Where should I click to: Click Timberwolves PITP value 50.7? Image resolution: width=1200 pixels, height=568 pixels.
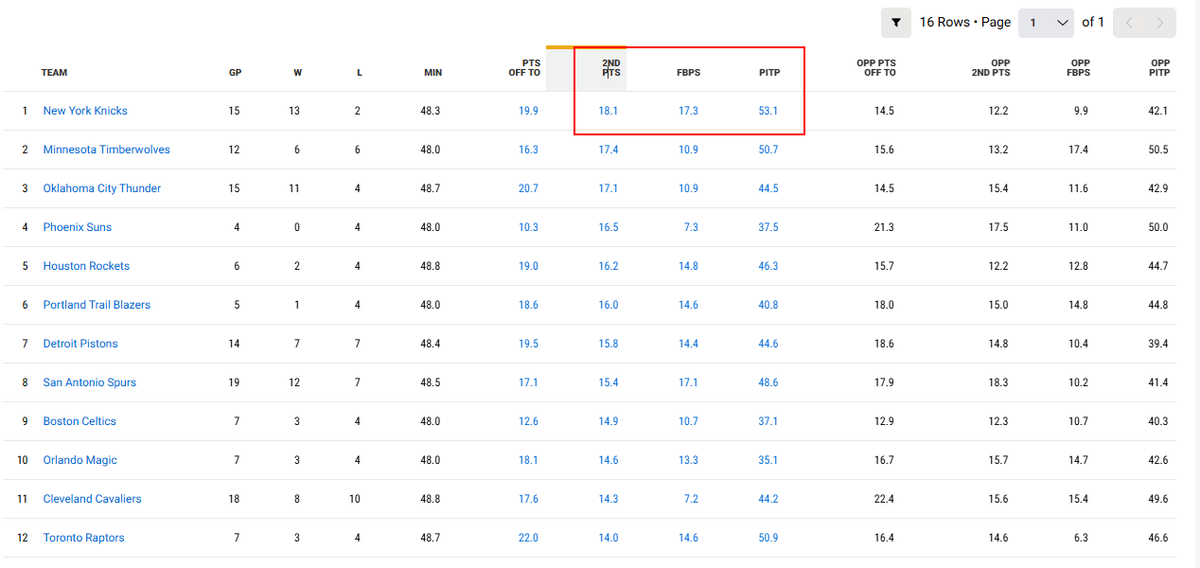point(768,150)
